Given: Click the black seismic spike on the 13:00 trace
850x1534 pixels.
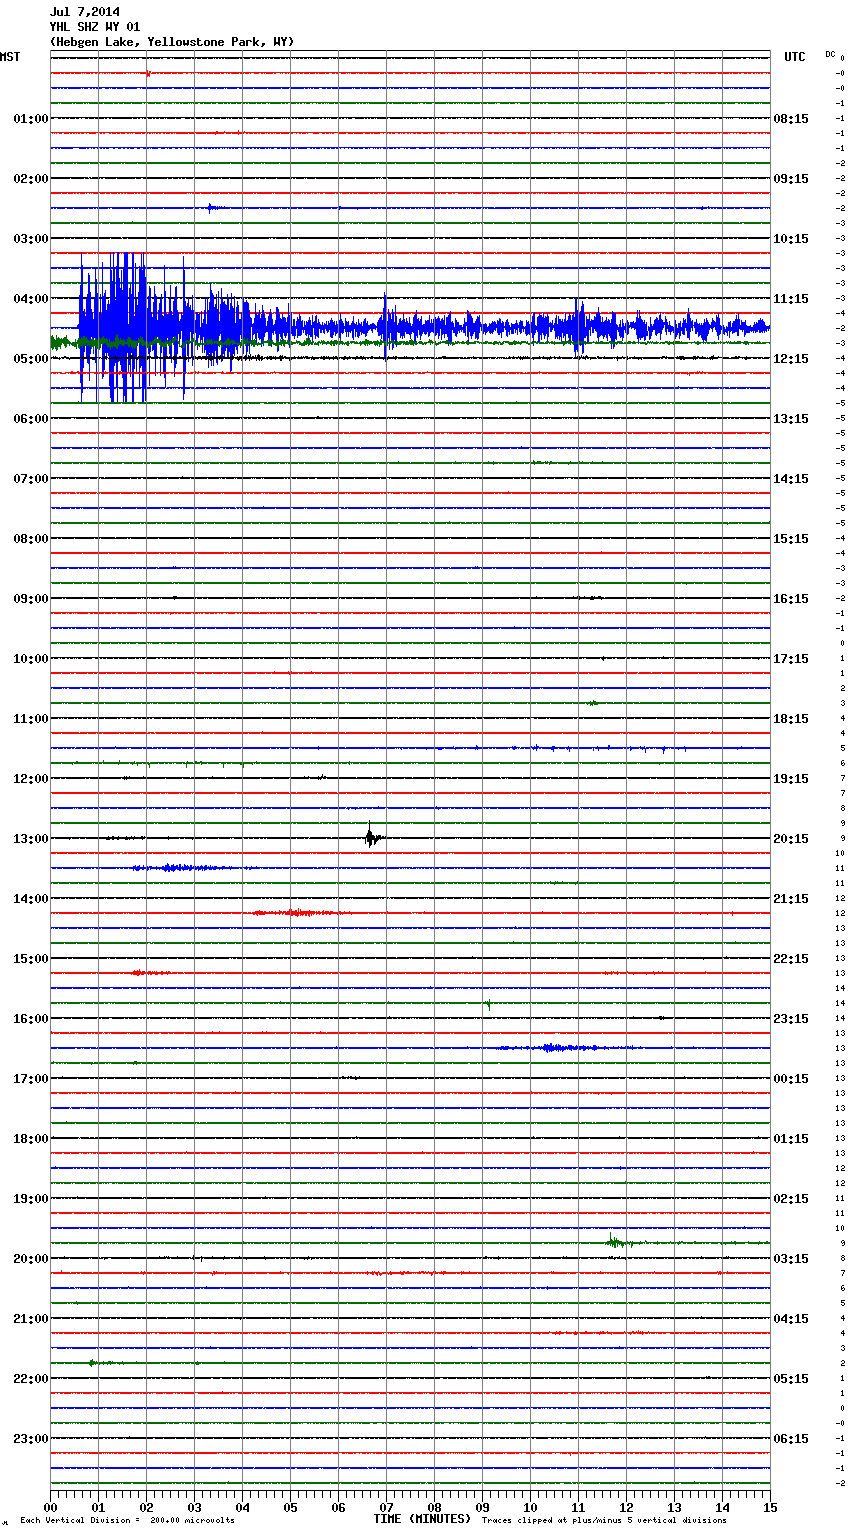Looking at the screenshot, I should 371,836.
